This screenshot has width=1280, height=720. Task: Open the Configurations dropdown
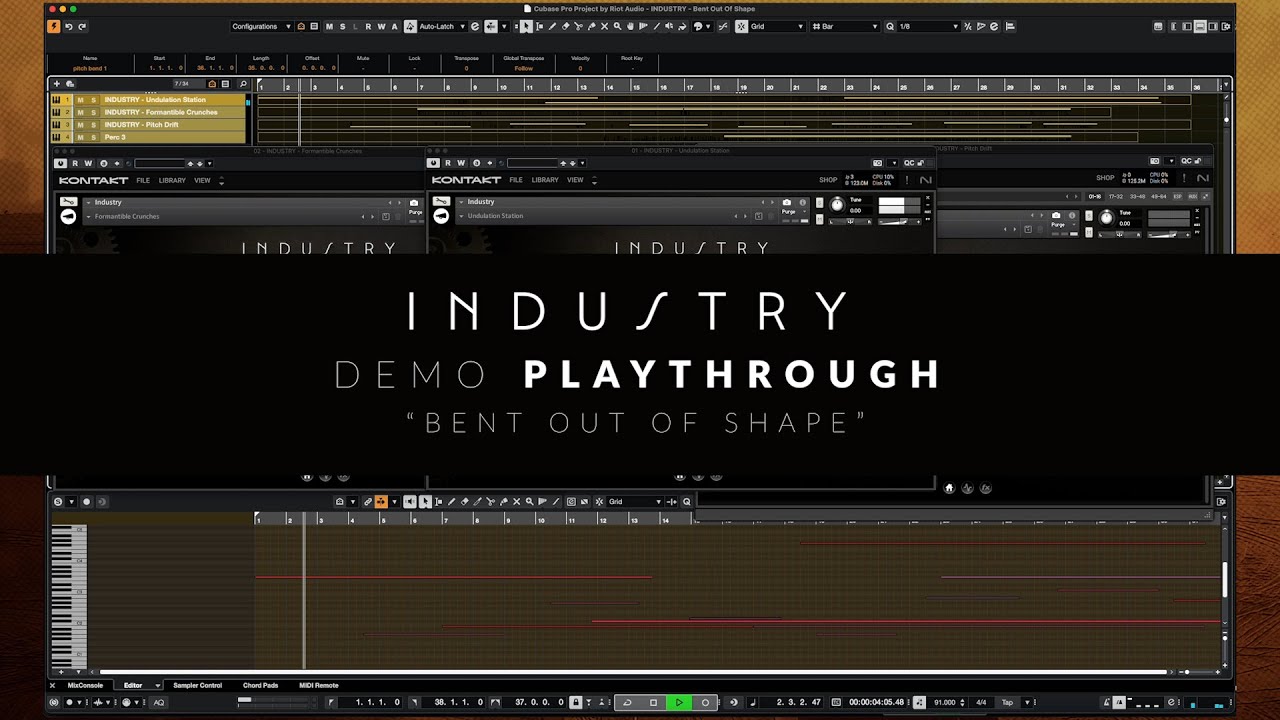[262, 26]
